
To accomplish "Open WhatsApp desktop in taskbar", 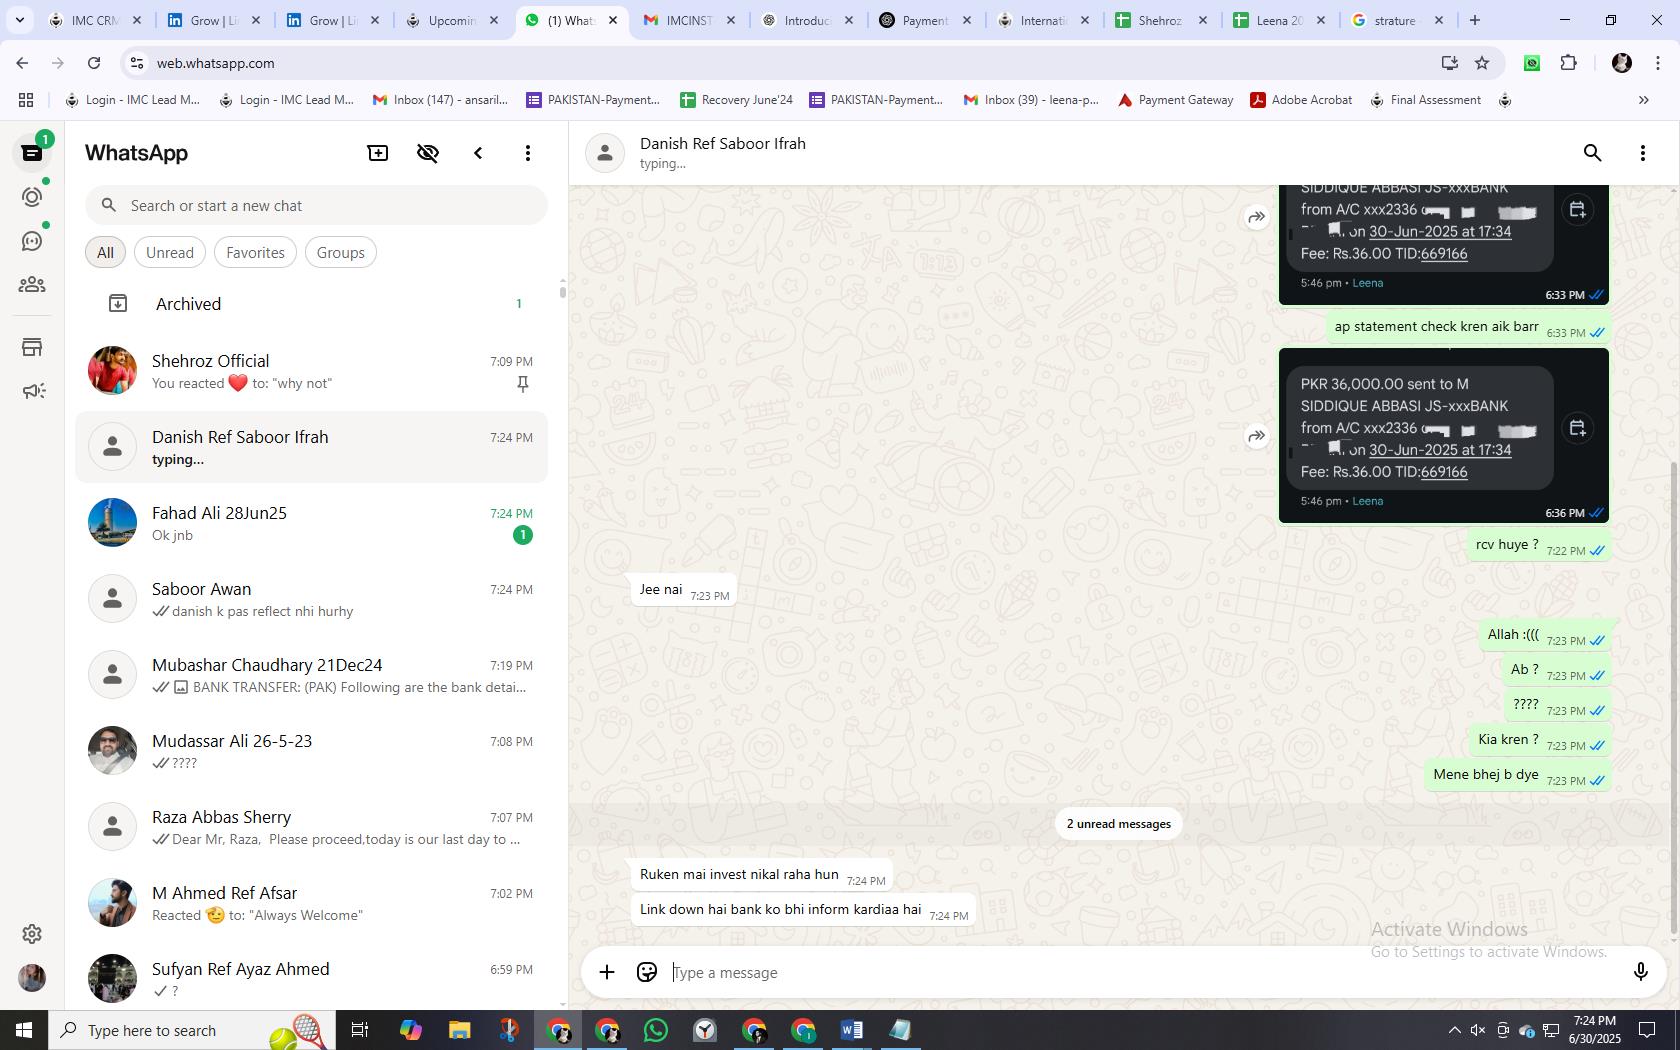I will point(656,1030).
